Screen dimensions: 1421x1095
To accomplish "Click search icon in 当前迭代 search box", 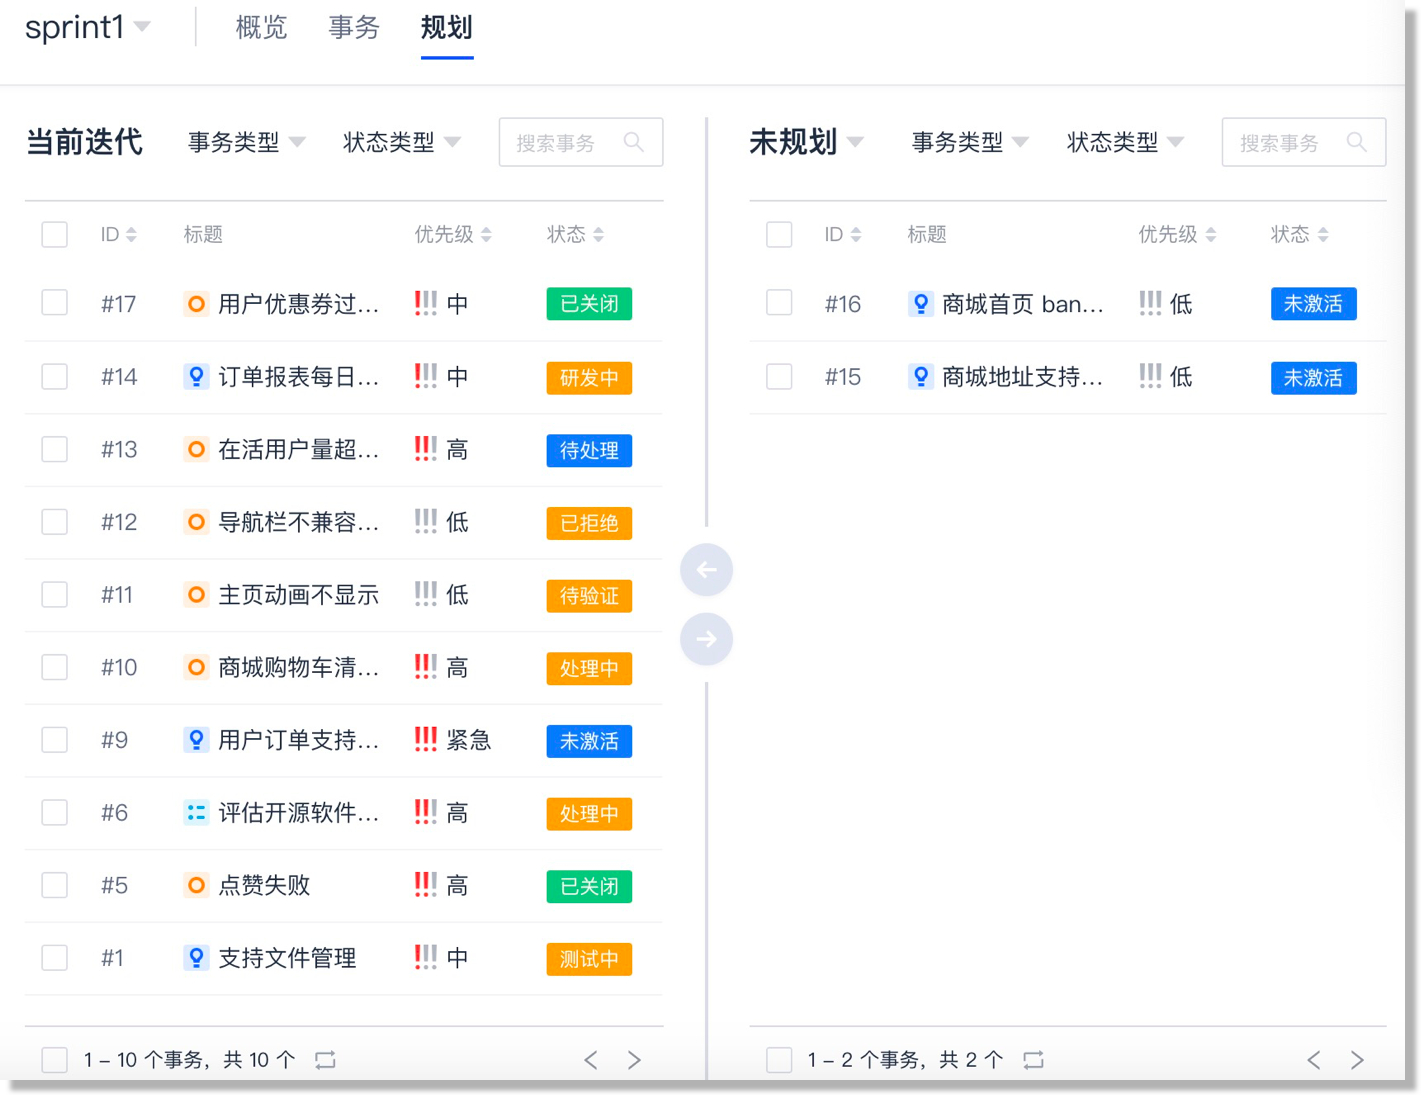I will click(634, 142).
